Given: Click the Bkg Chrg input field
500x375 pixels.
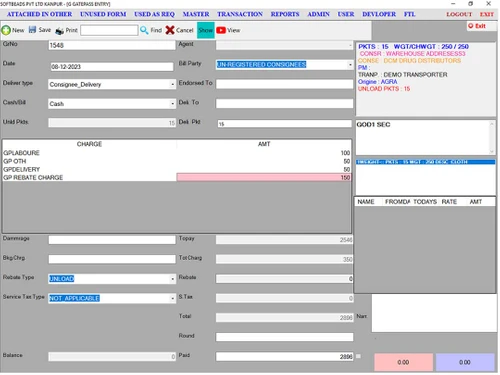Looking at the screenshot, I should point(112,259).
